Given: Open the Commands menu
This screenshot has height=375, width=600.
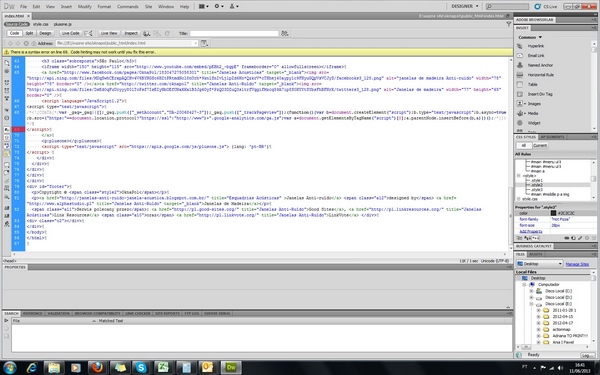Looking at the screenshot, I should (127, 7).
